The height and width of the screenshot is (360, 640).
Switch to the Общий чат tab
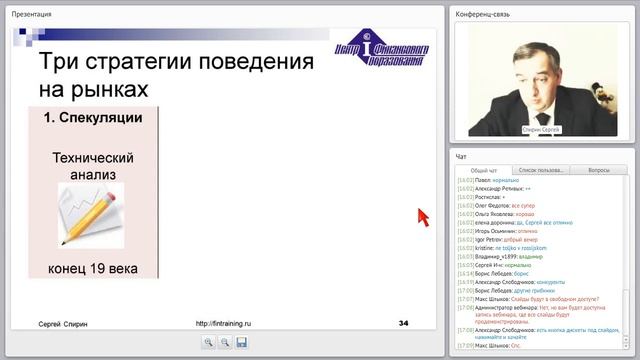point(484,170)
